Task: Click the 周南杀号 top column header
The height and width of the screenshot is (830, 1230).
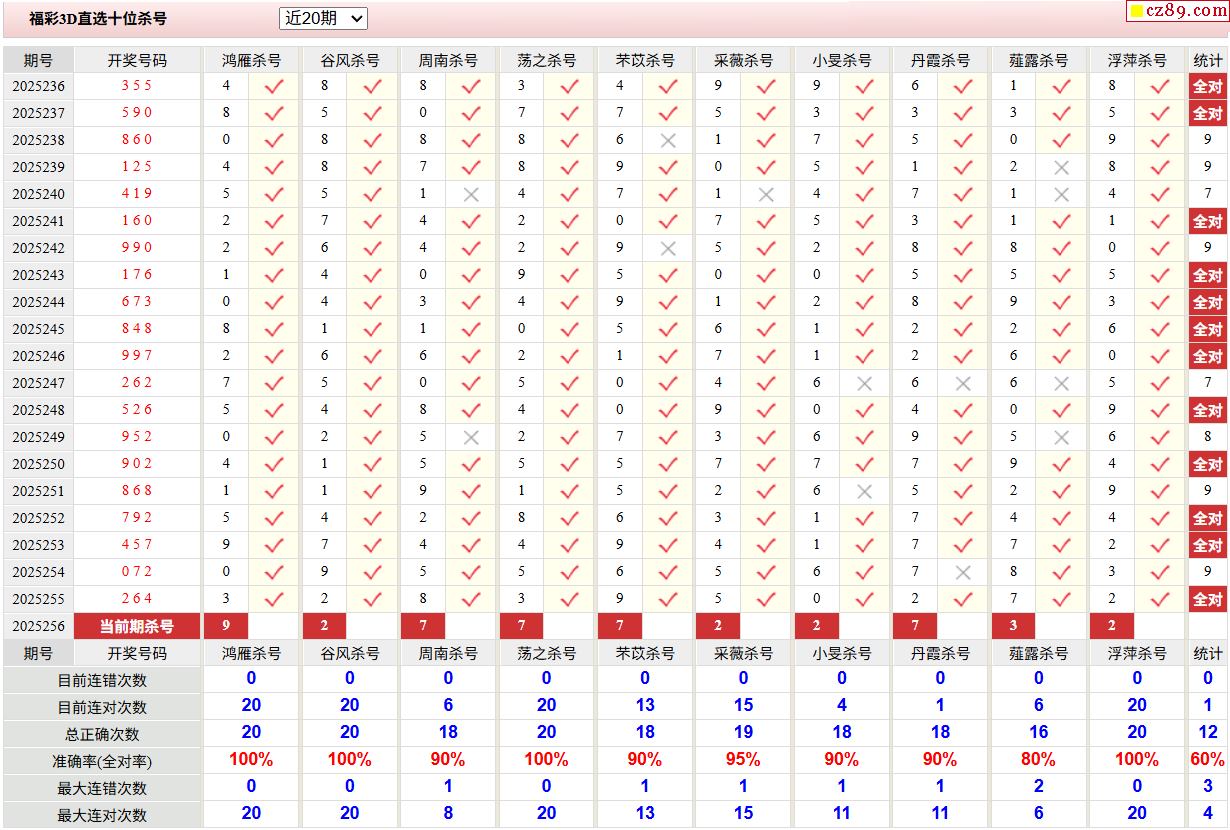Action: click(448, 60)
